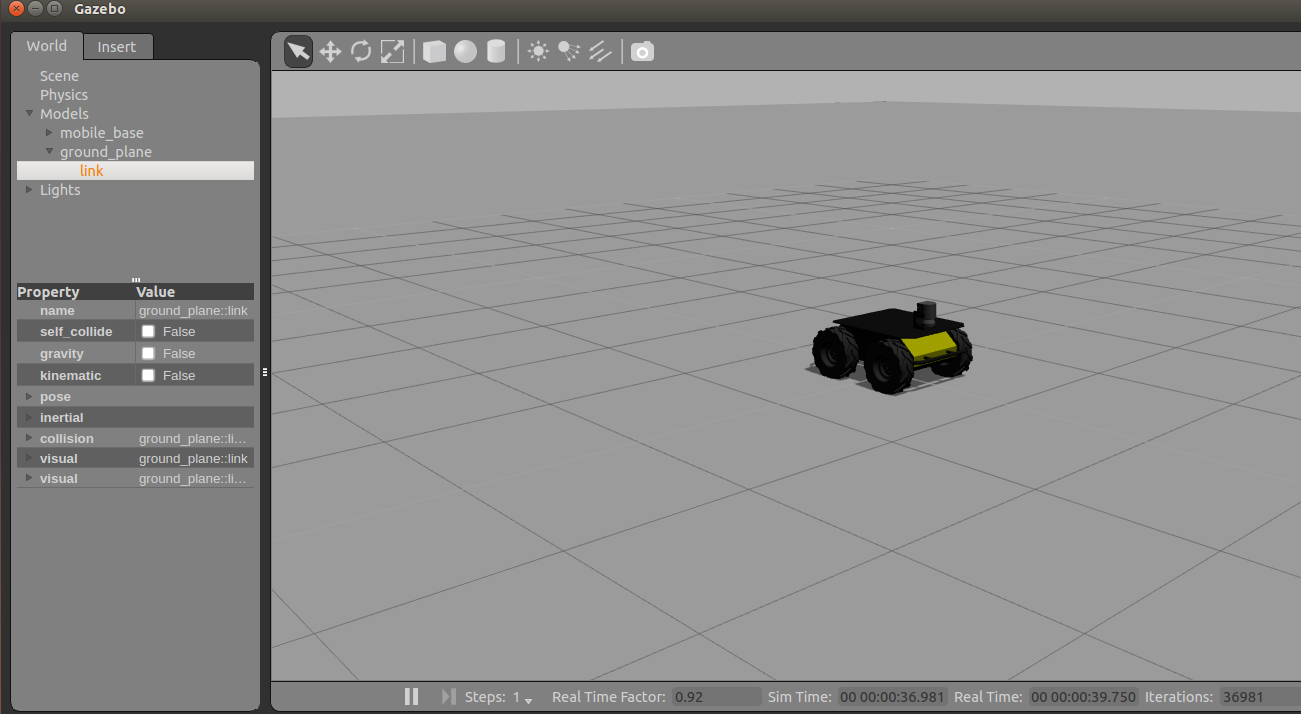Close the Gazebo window
Image resolution: width=1301 pixels, height=714 pixels.
click(16, 9)
